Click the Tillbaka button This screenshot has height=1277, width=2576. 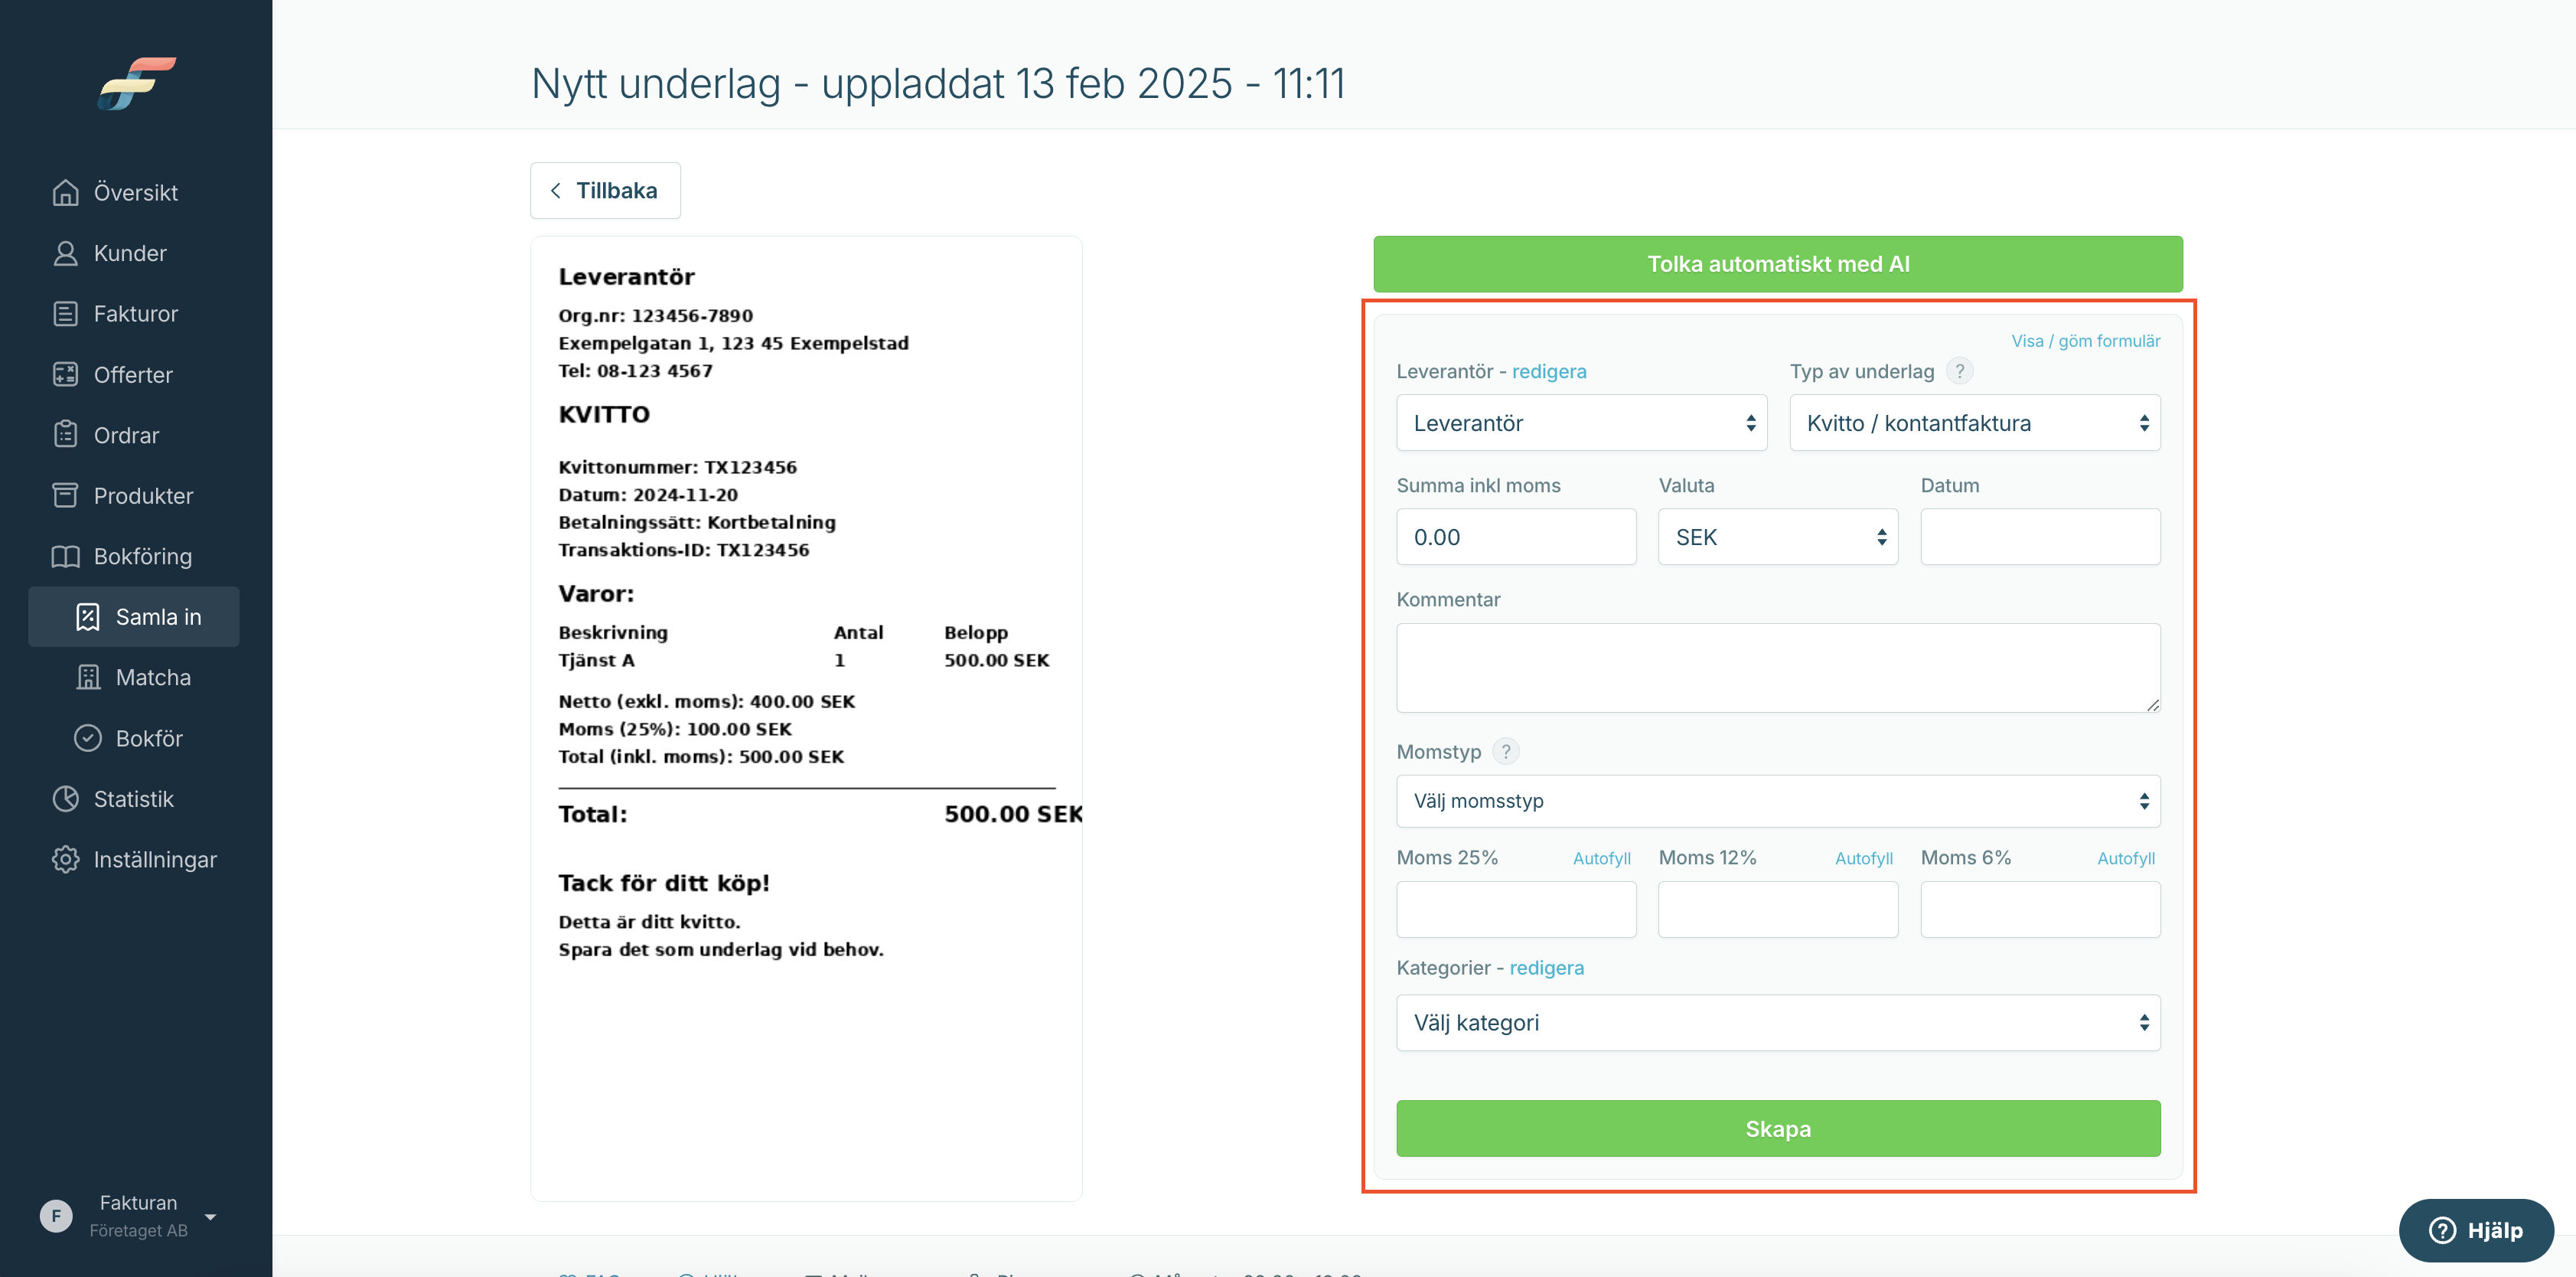click(605, 190)
